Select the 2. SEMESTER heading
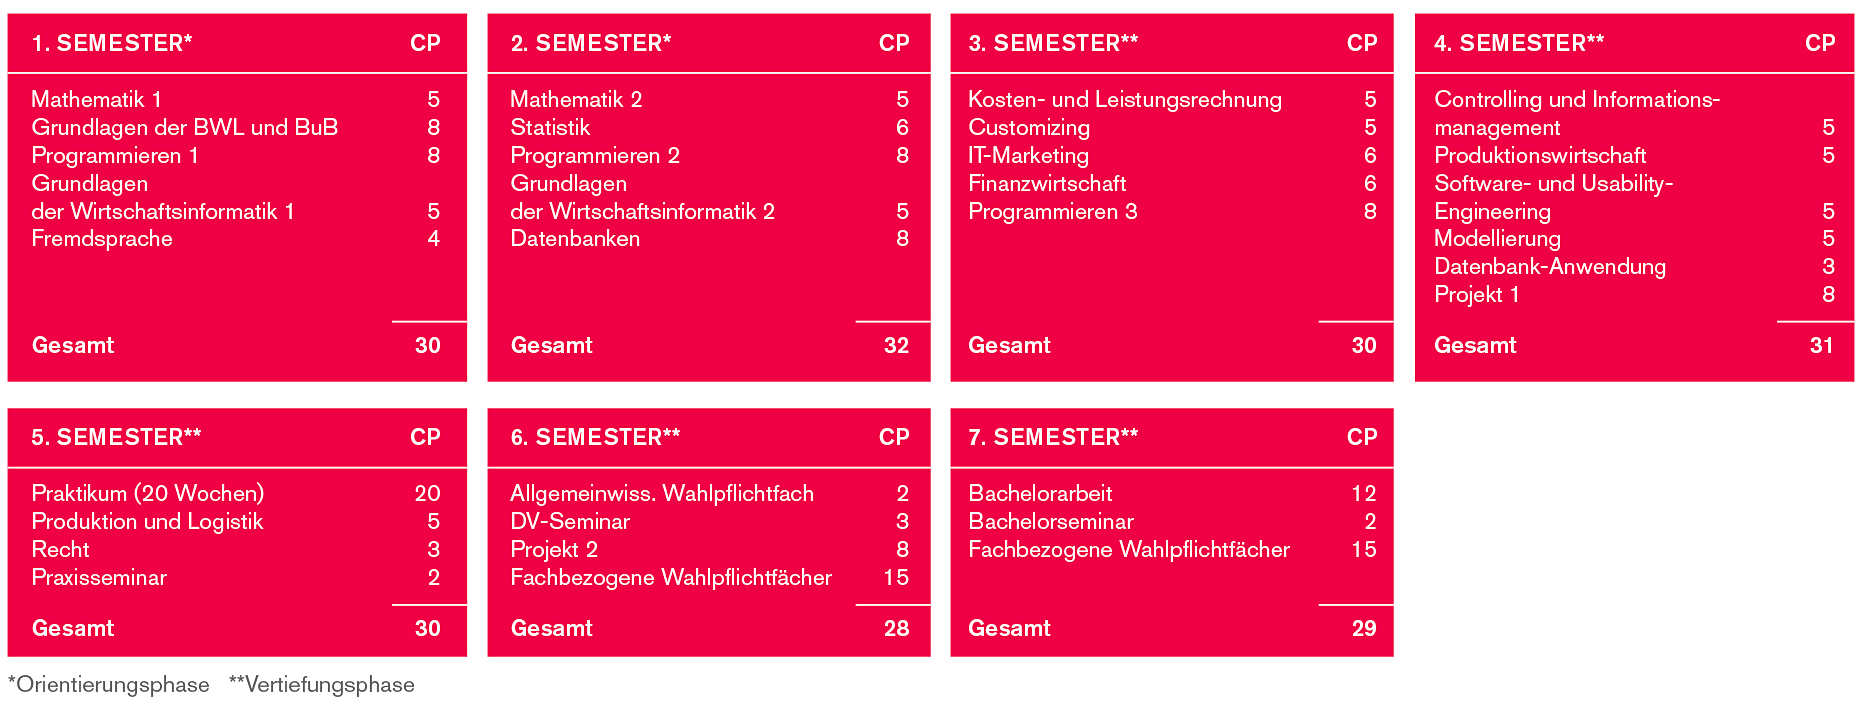1866x705 pixels. [590, 44]
